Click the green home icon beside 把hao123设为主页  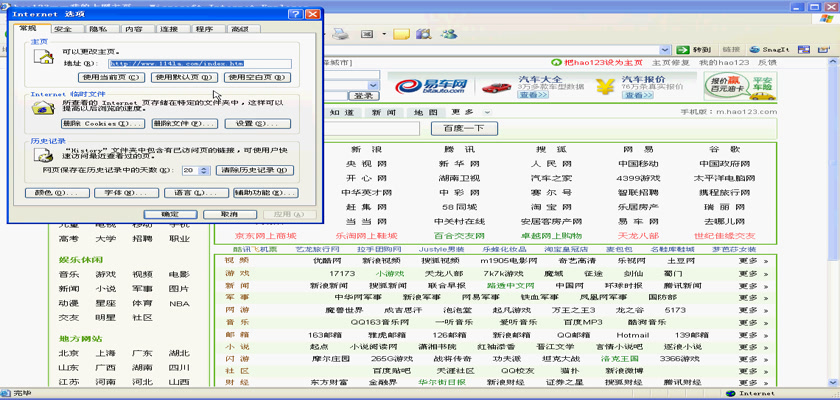(x=556, y=63)
